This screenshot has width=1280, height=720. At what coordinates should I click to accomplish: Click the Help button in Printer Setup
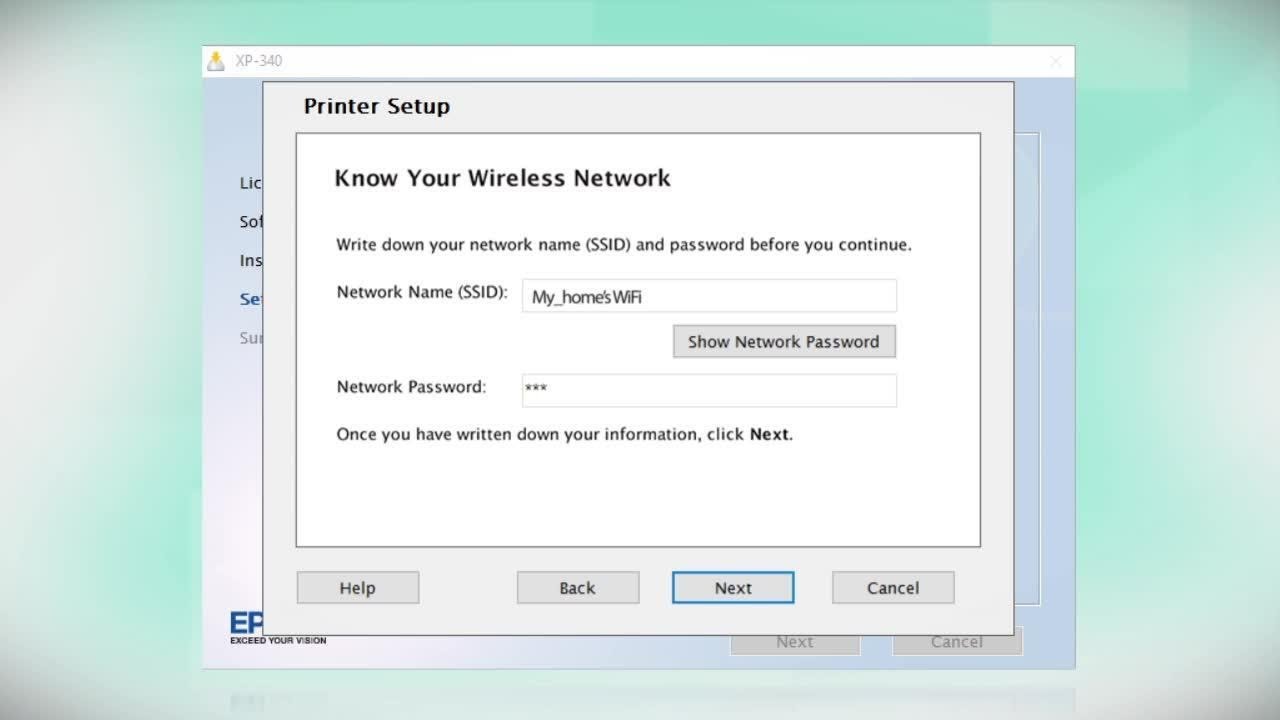[357, 588]
